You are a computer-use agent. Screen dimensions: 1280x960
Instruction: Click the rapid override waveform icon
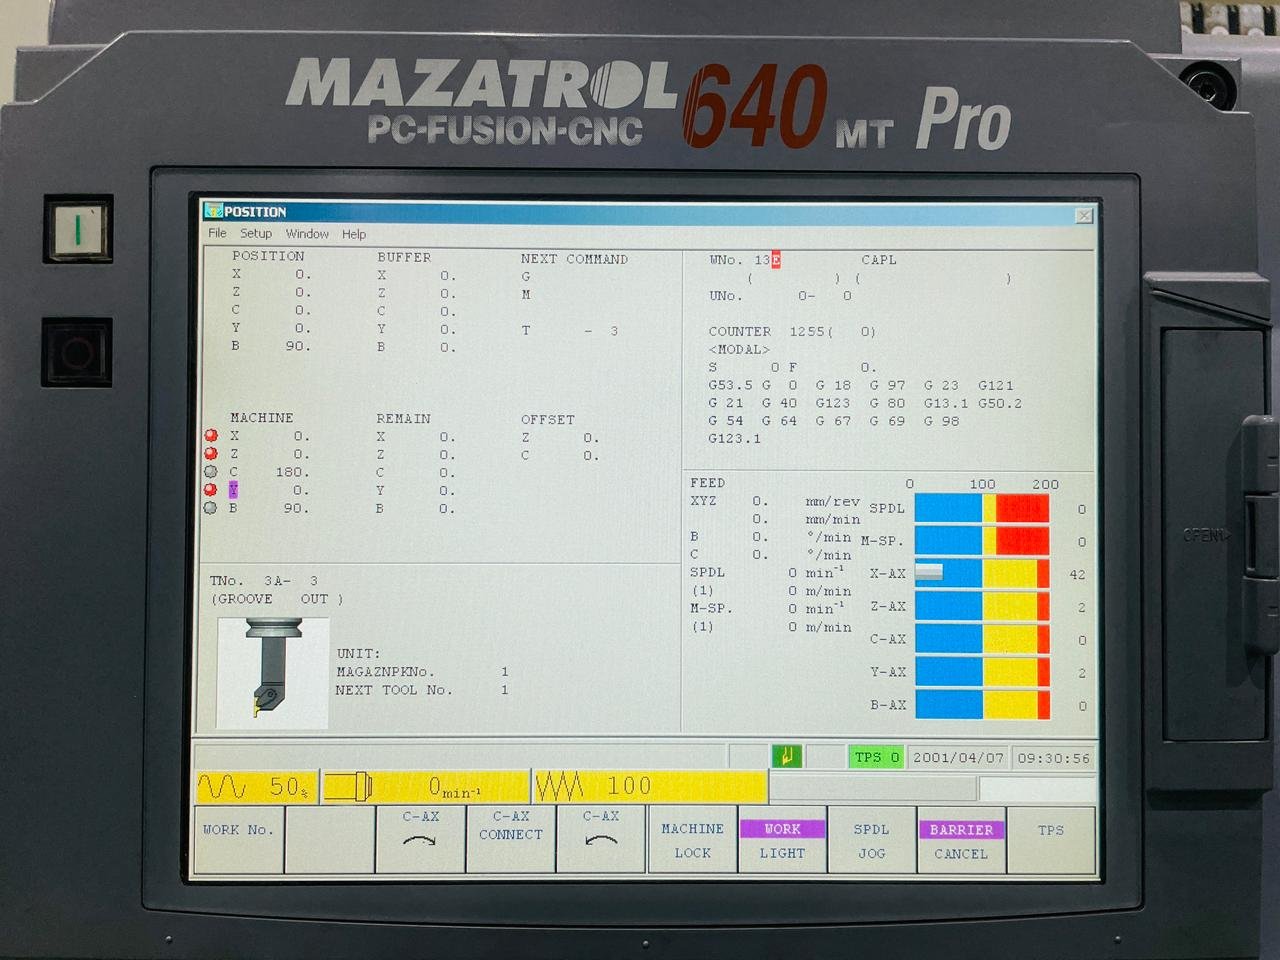pyautogui.click(x=222, y=787)
